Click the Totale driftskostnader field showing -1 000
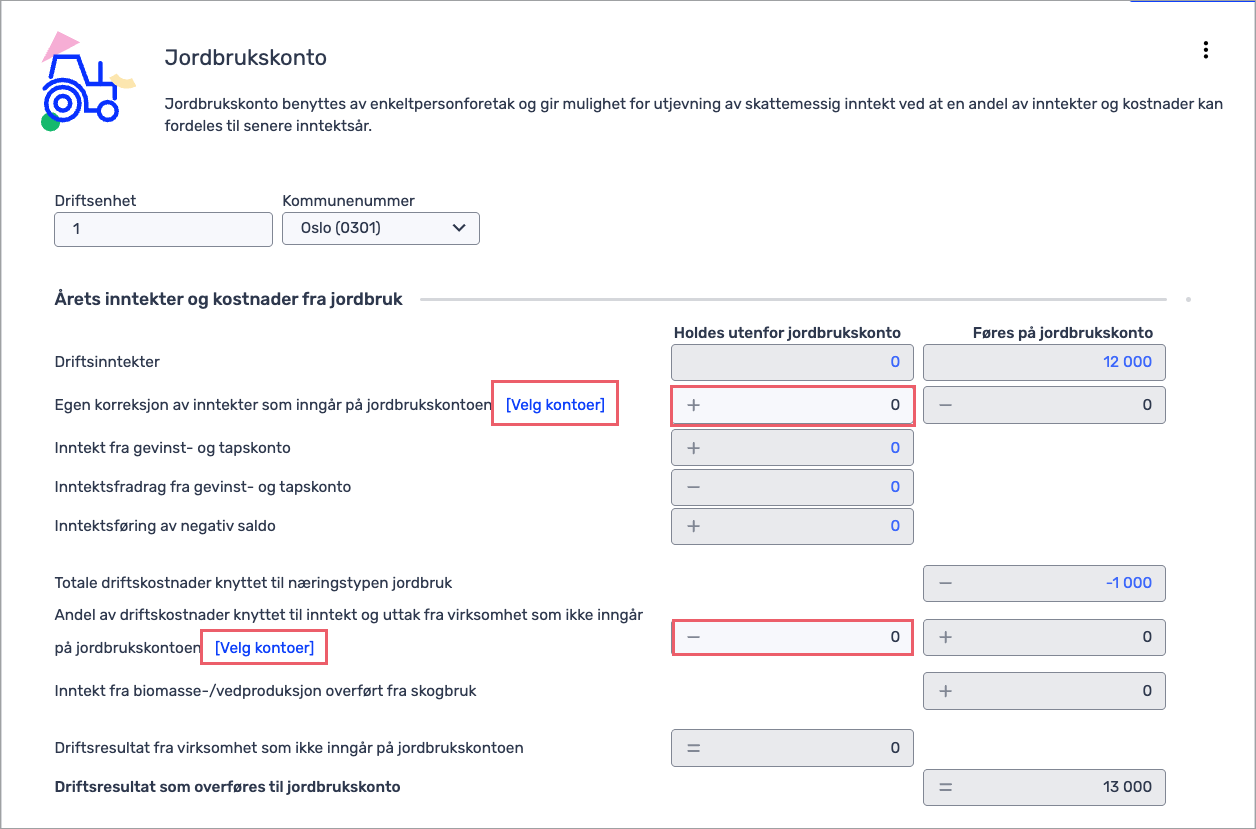This screenshot has width=1256, height=829. pyautogui.click(x=1044, y=583)
